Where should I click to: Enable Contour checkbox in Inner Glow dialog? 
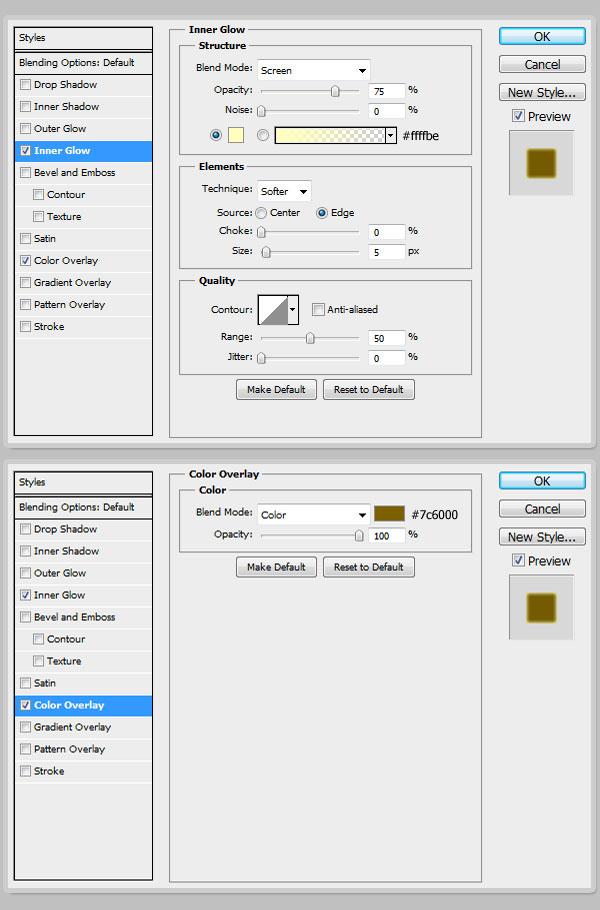point(38,194)
